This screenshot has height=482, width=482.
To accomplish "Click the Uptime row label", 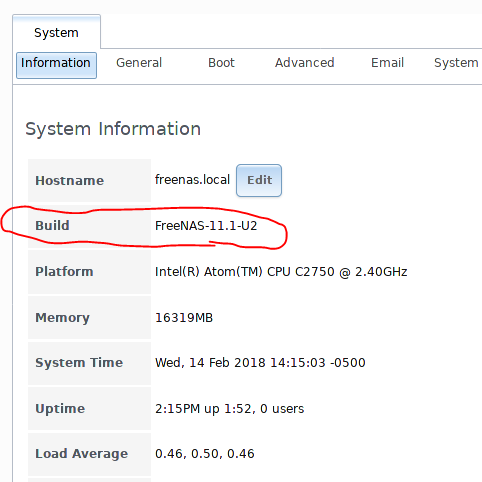I will tap(60, 409).
